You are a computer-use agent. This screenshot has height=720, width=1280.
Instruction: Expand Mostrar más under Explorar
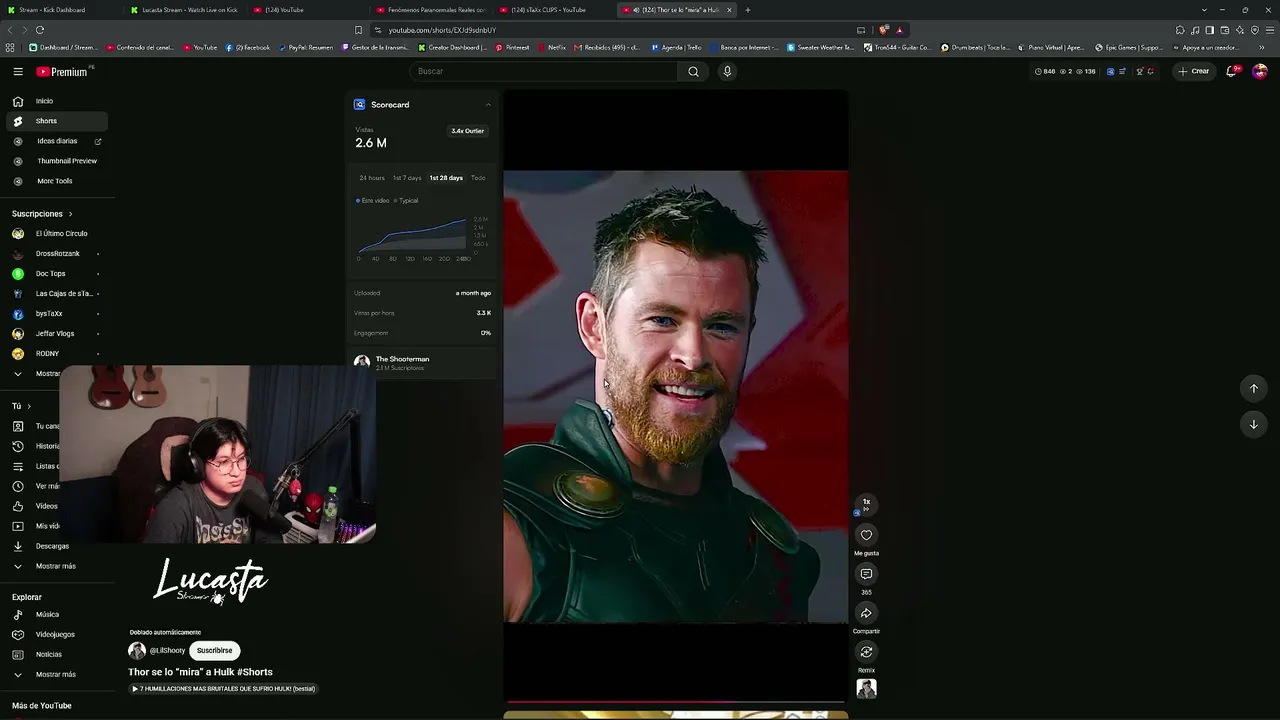pos(57,674)
